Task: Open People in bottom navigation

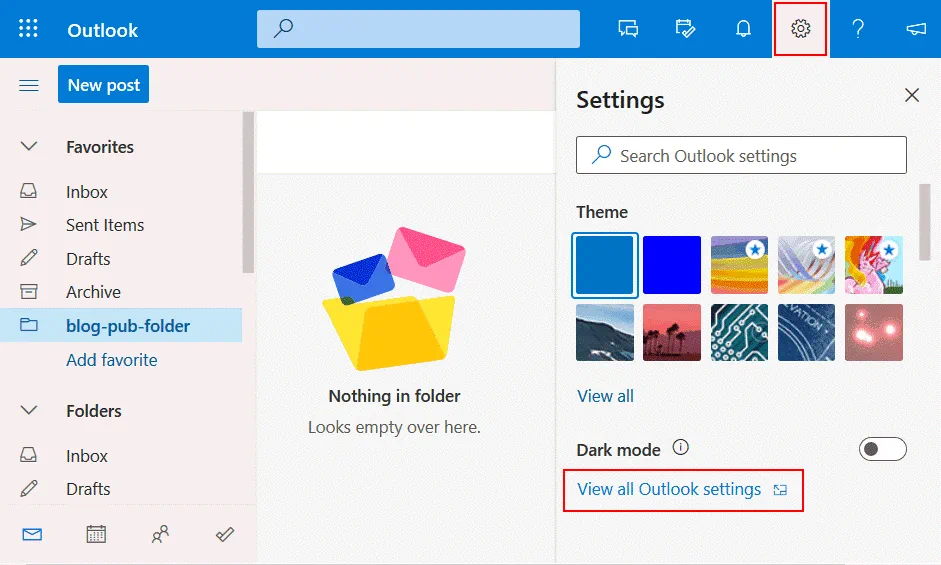Action: tap(160, 535)
